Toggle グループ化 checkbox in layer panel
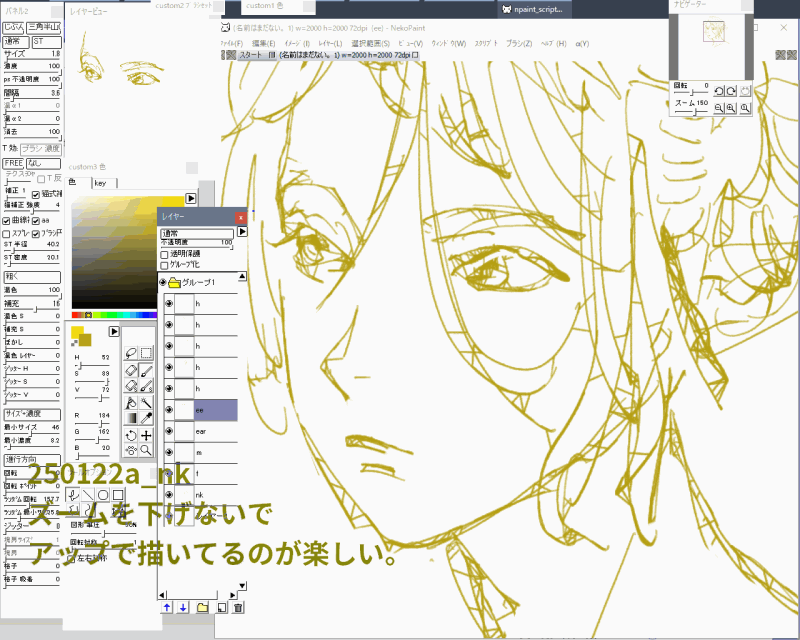Image resolution: width=800 pixels, height=640 pixels. (164, 265)
